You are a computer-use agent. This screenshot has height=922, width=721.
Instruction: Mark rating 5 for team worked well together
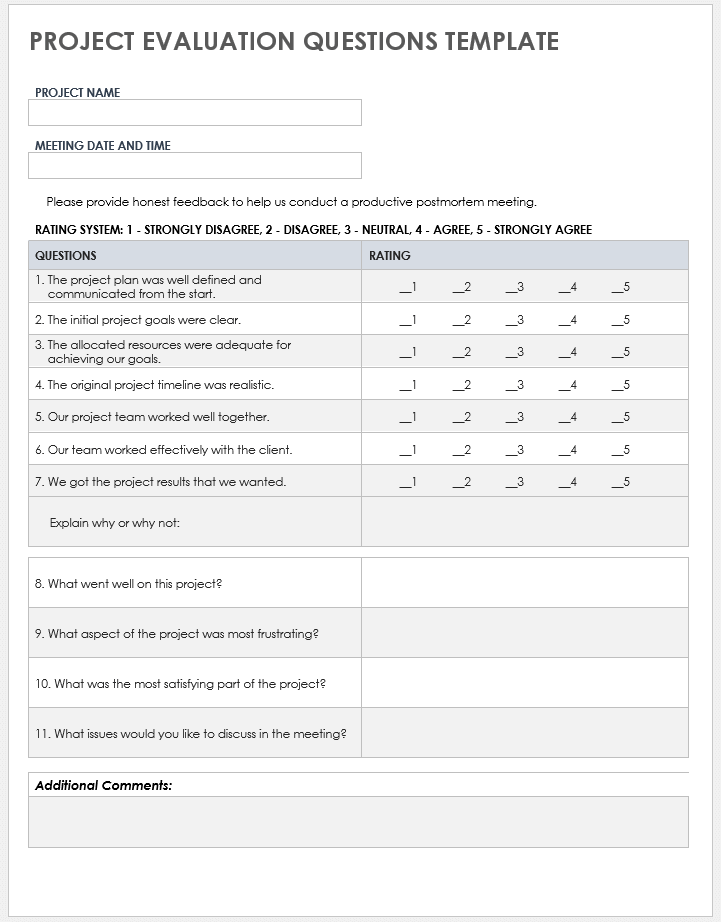coord(620,417)
